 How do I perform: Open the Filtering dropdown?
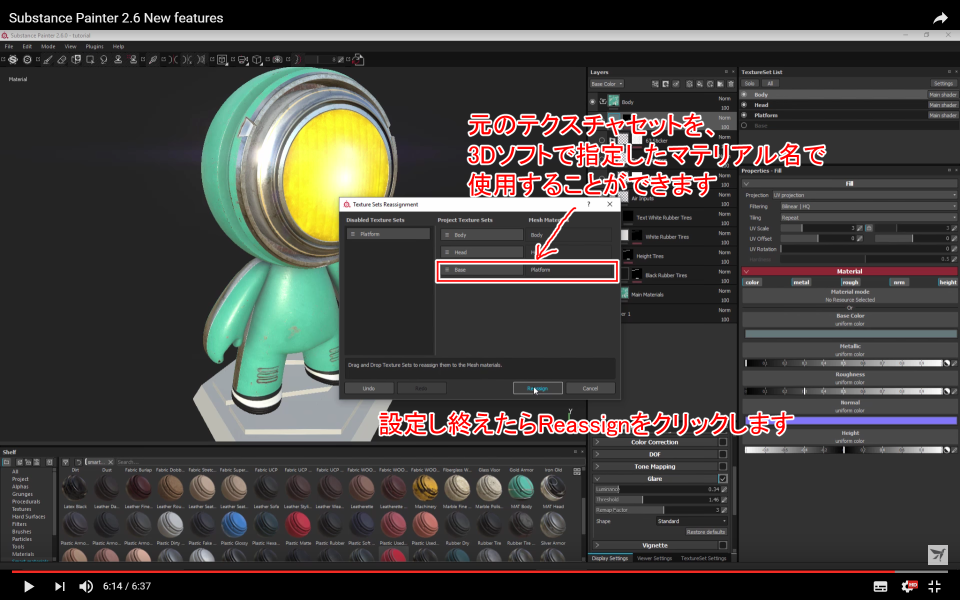coord(868,206)
